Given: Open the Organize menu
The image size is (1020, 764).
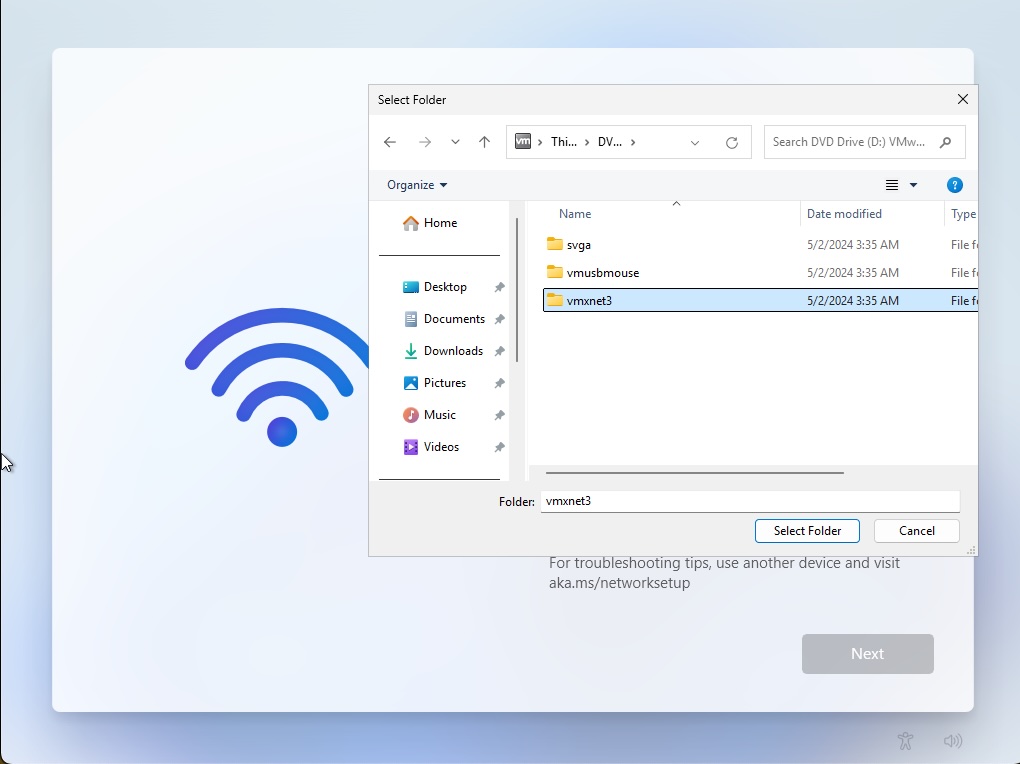Looking at the screenshot, I should click(x=417, y=185).
